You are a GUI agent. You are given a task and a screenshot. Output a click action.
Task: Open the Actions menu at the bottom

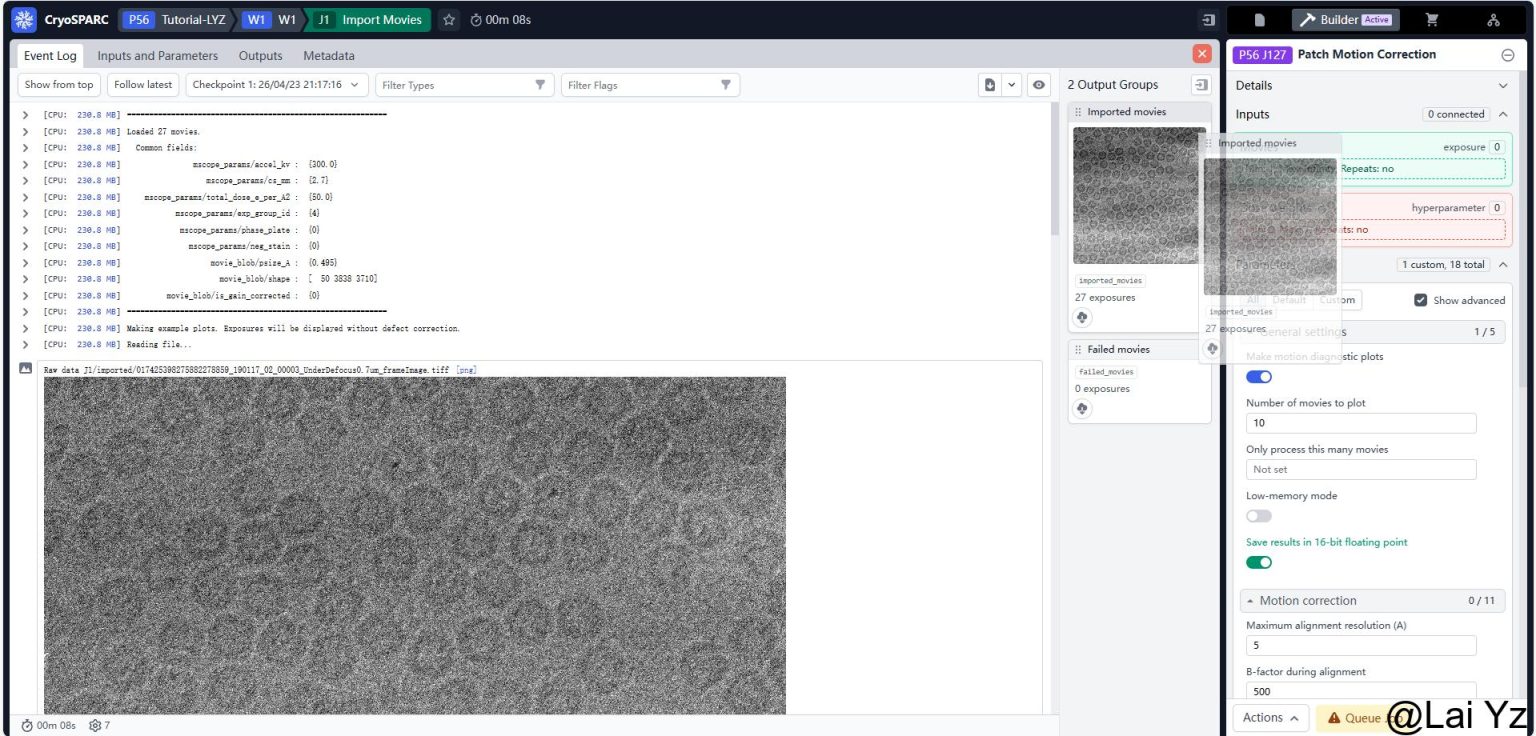tap(1270, 717)
